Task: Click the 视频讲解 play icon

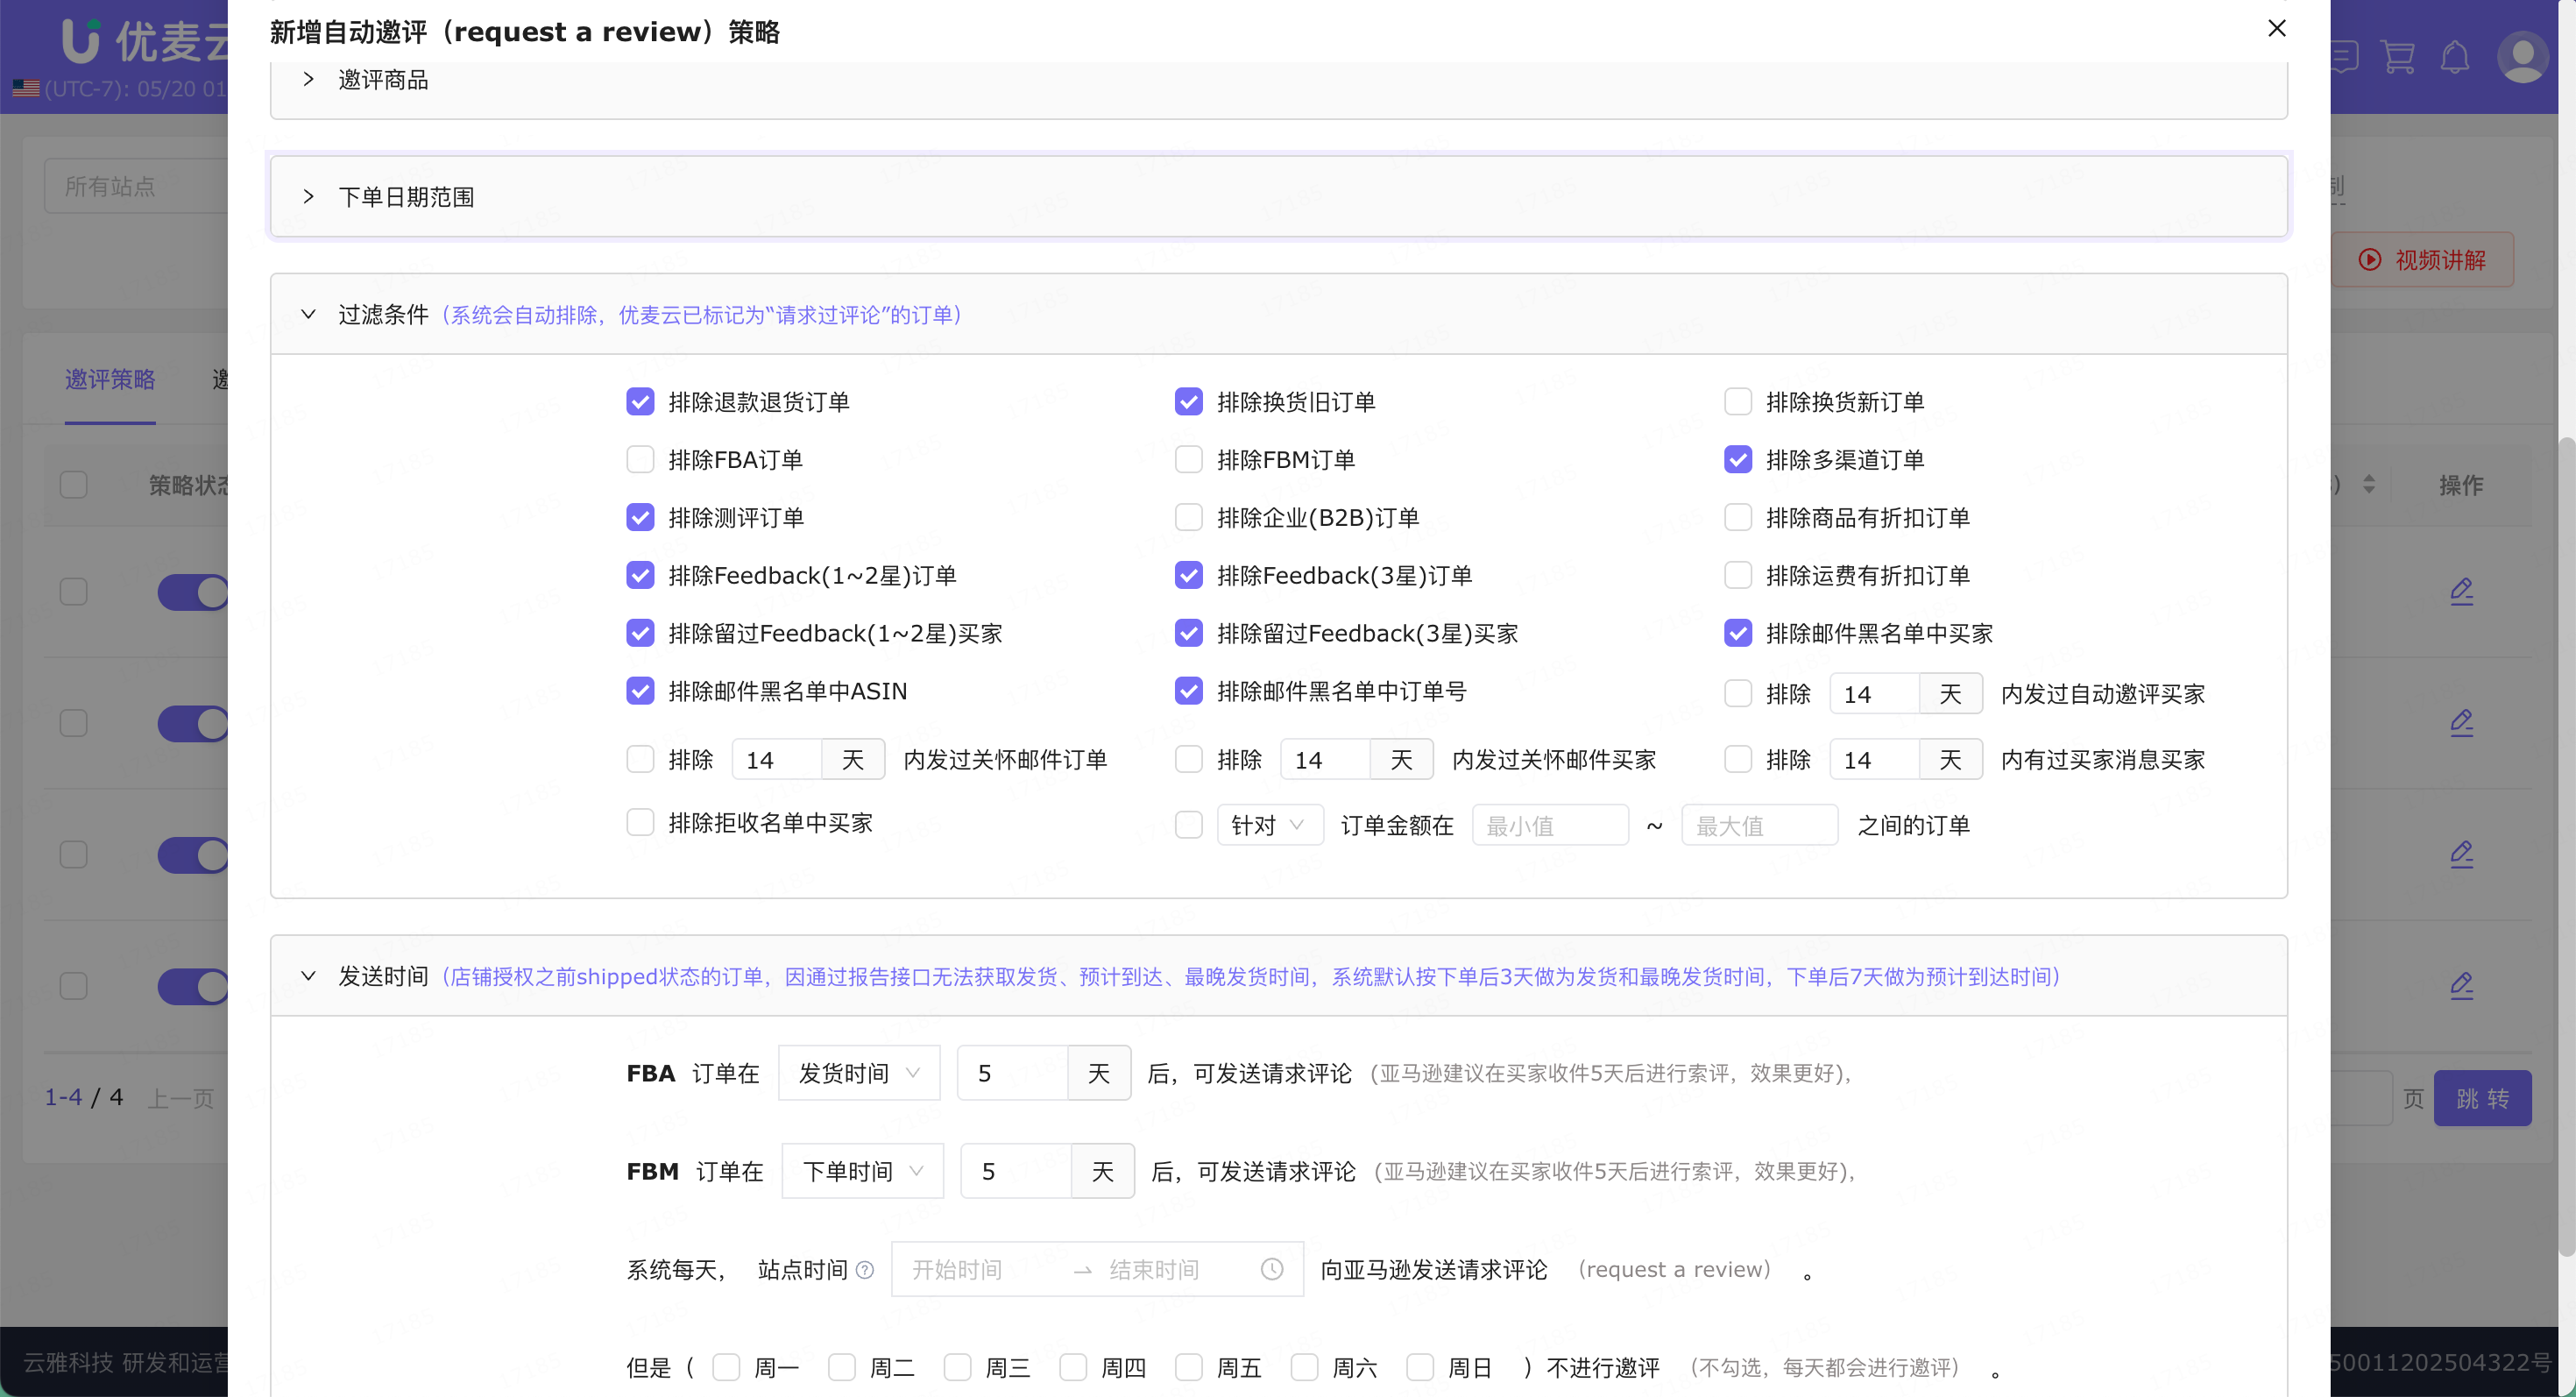Action: (x=2369, y=260)
